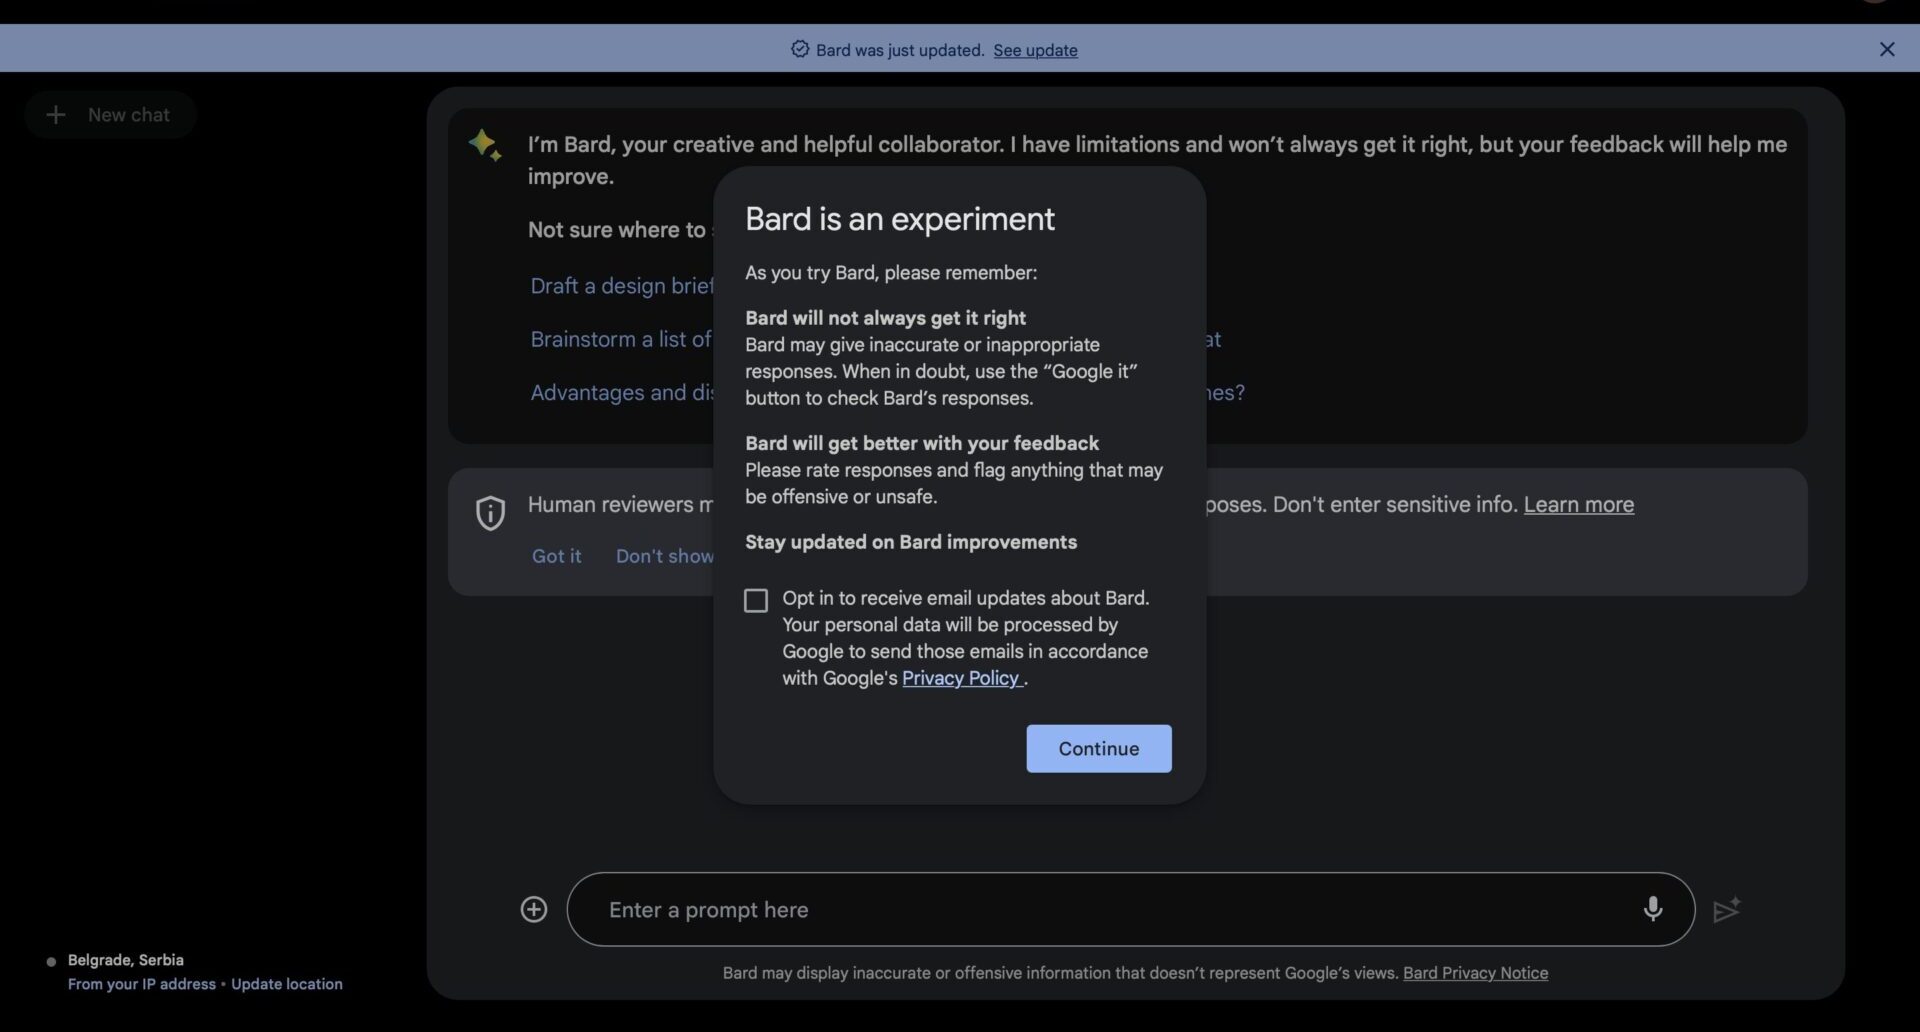Select the Brainstorm a list suggestion

(x=620, y=340)
